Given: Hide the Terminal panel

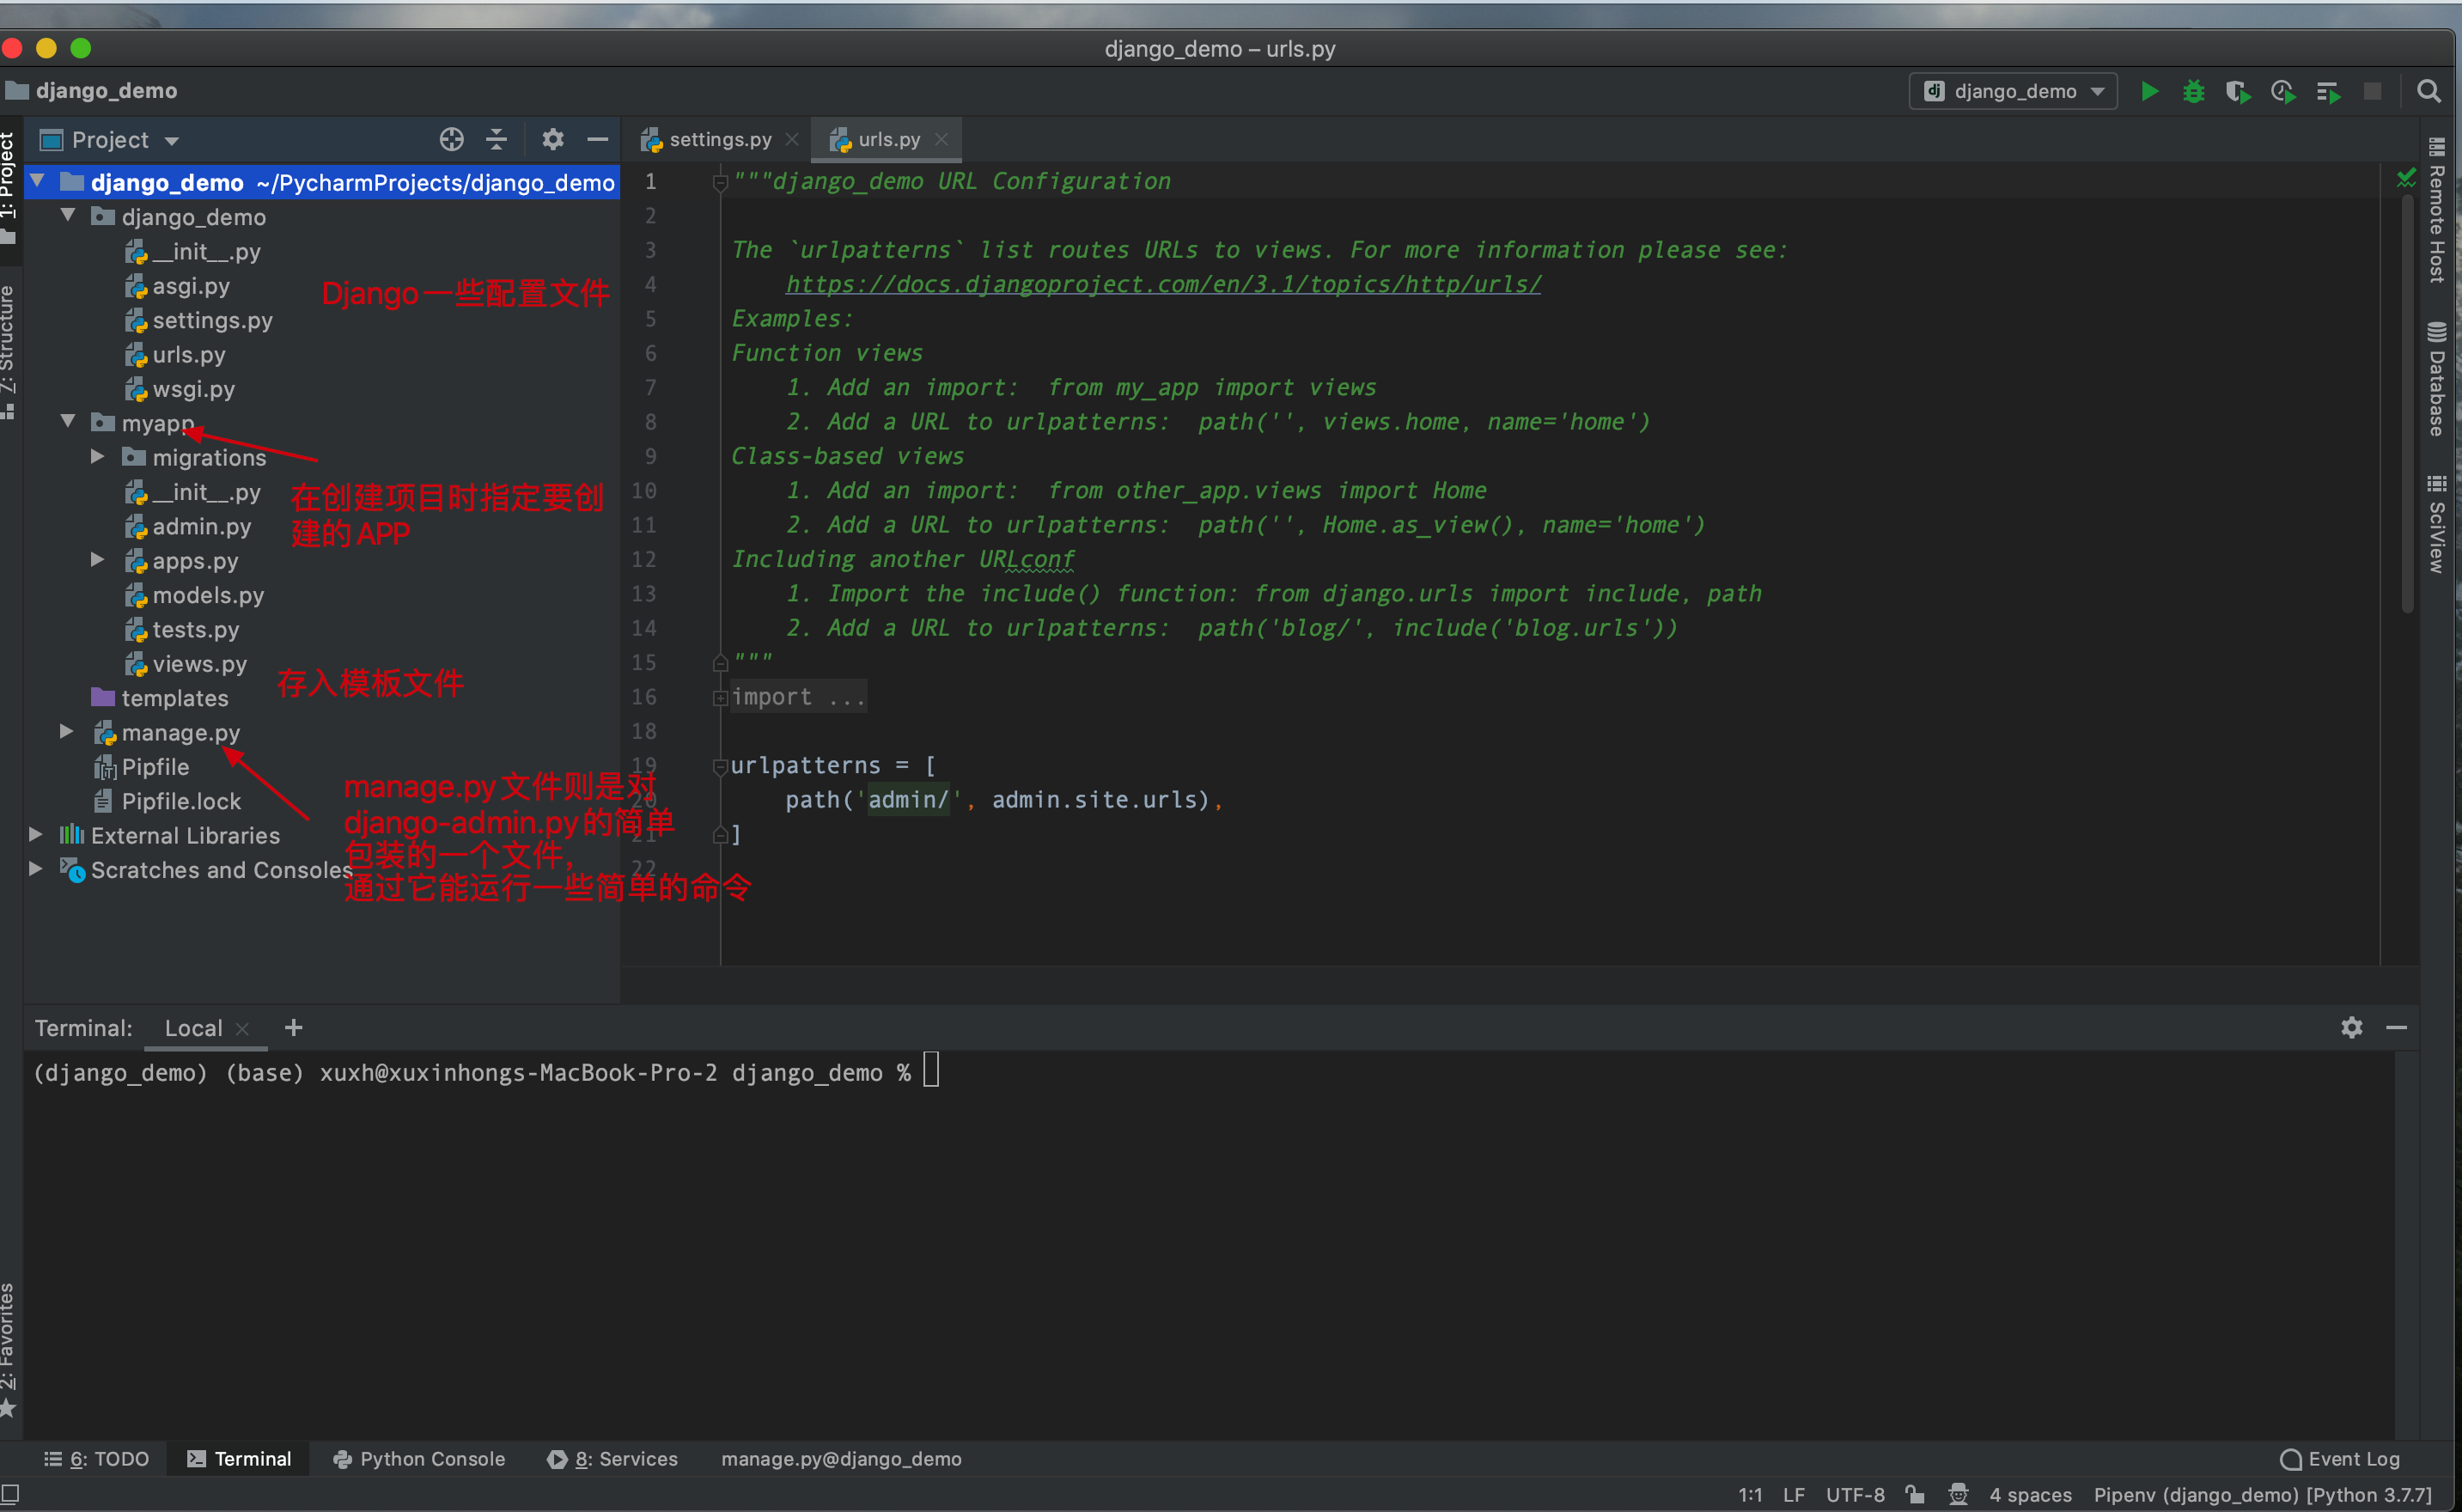Looking at the screenshot, I should (x=2396, y=1027).
